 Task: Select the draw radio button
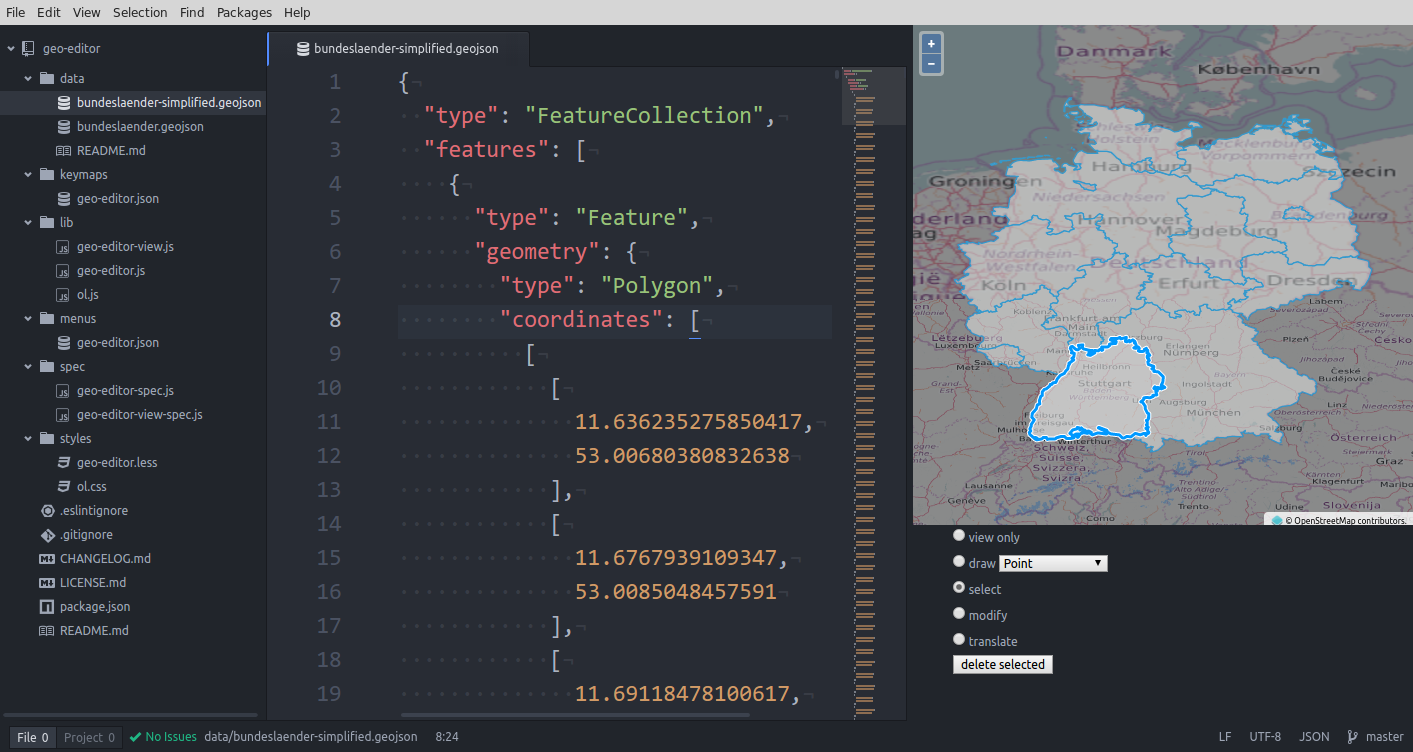[x=959, y=562]
